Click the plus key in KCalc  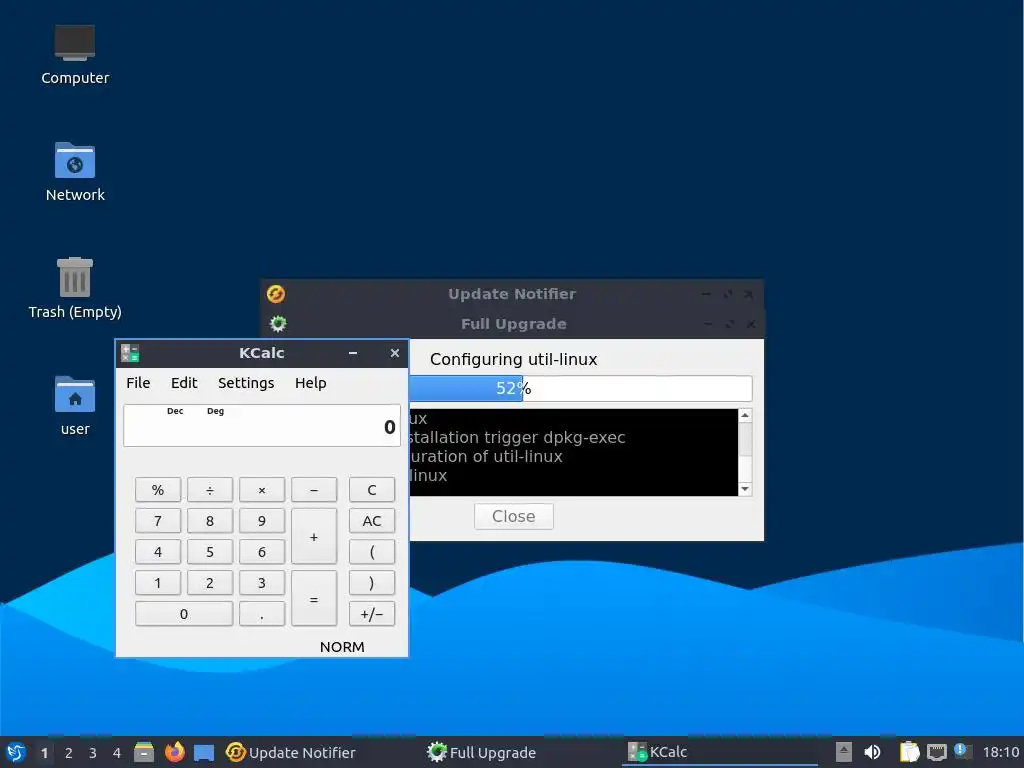[313, 536]
